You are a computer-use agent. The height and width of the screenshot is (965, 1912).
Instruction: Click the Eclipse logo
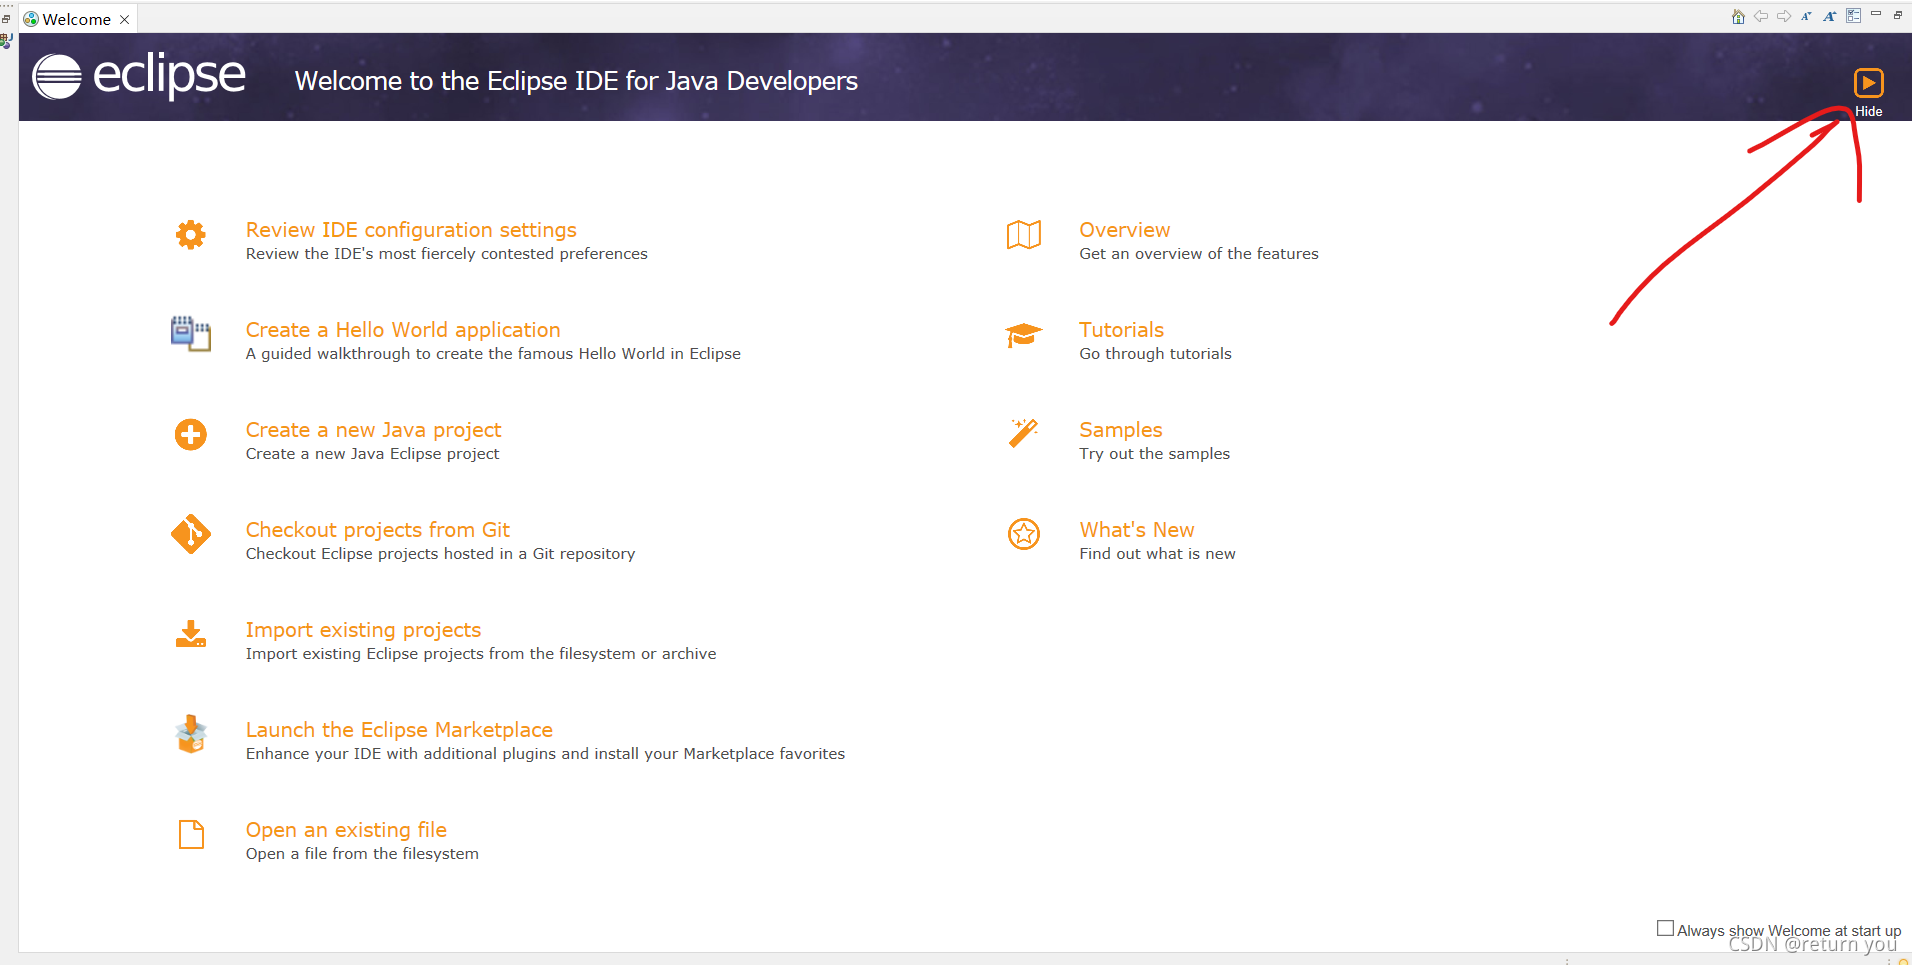click(x=139, y=77)
